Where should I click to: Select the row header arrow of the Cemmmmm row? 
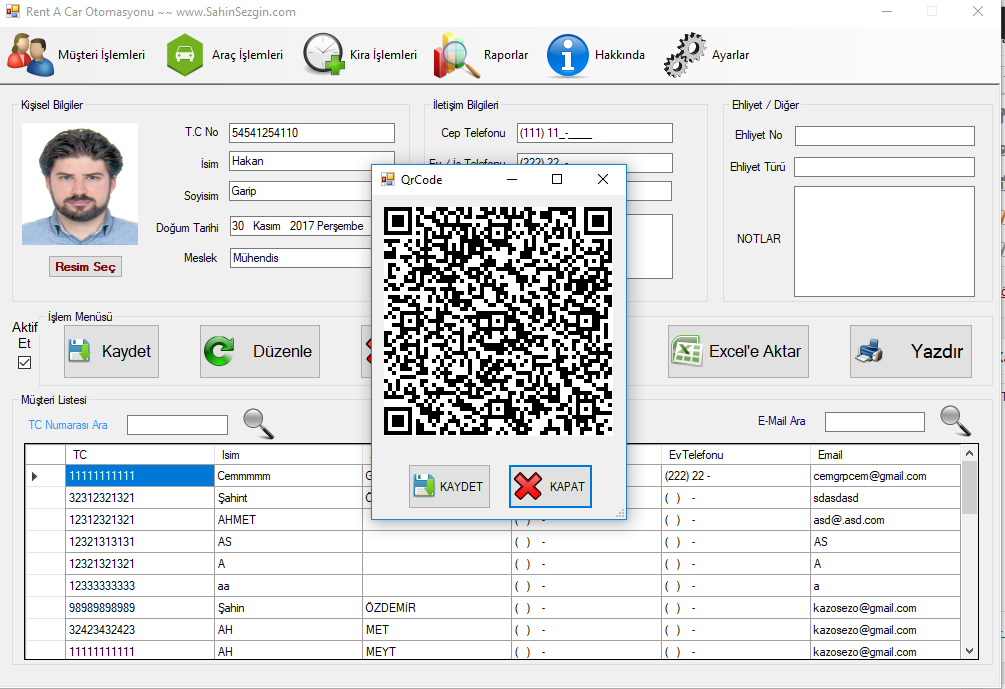click(46, 476)
